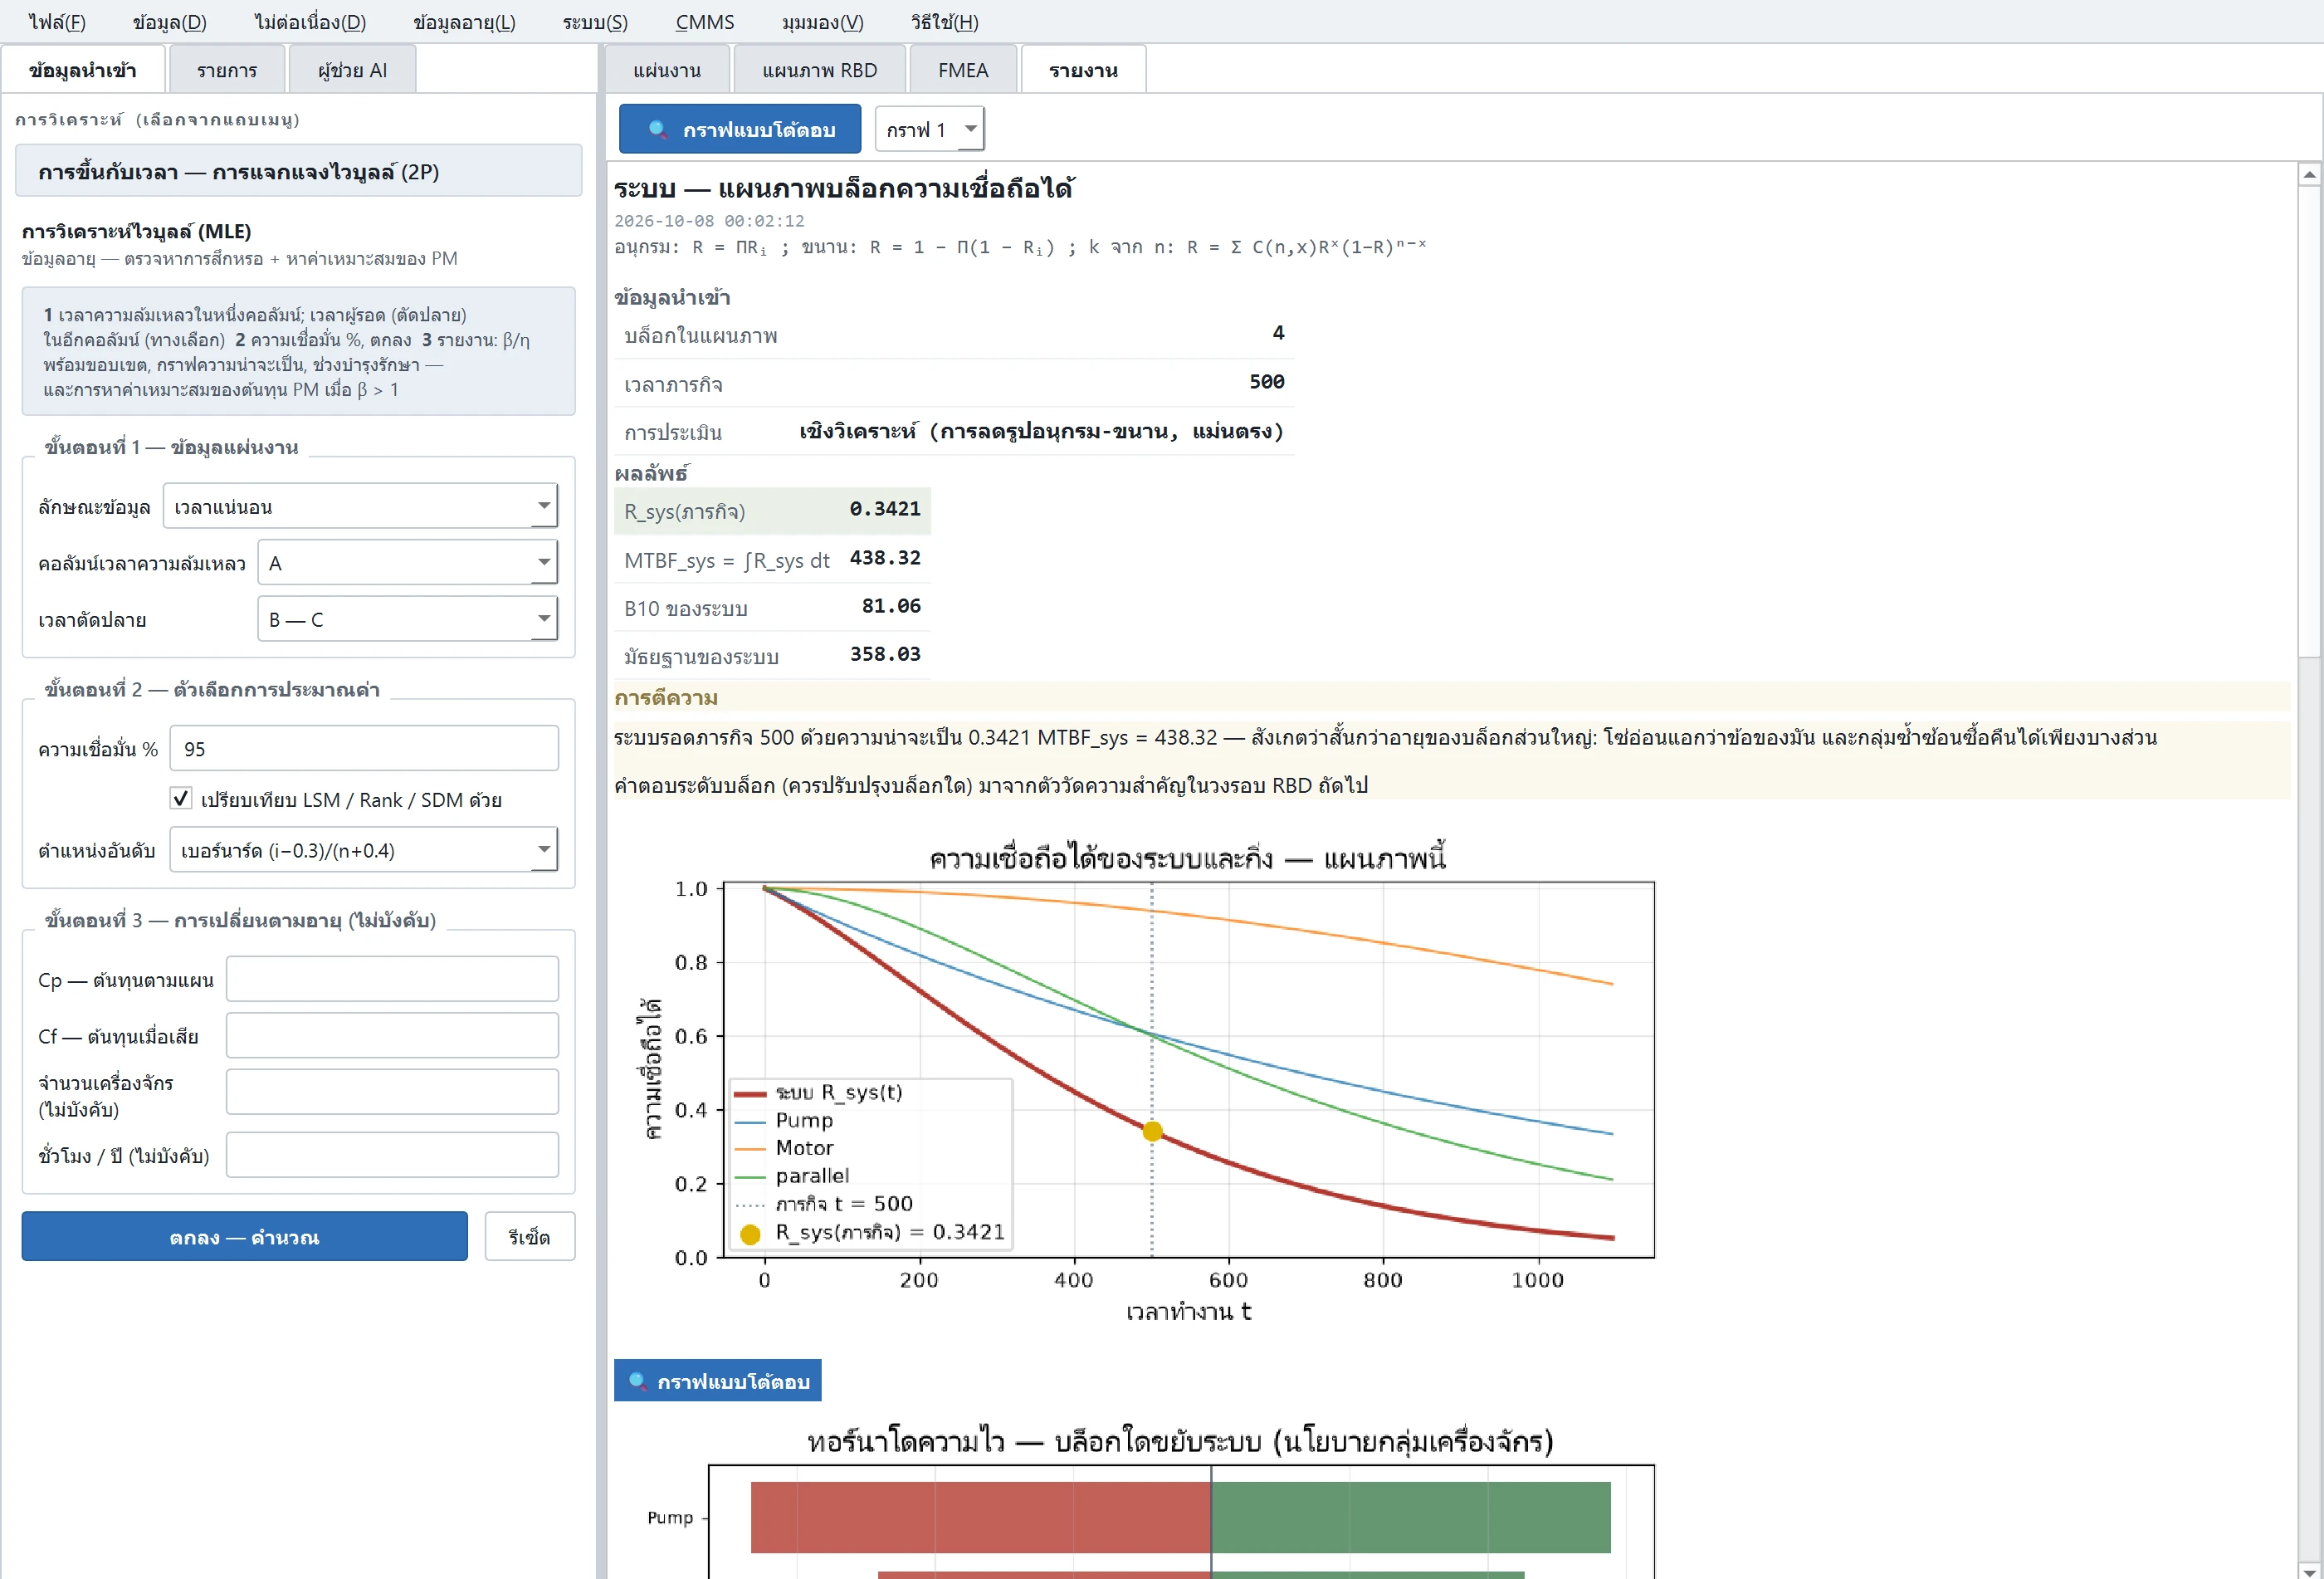Expand เวลาตัดปลาย dropdown showing B — C
This screenshot has height=1579, width=2324.
click(x=408, y=619)
